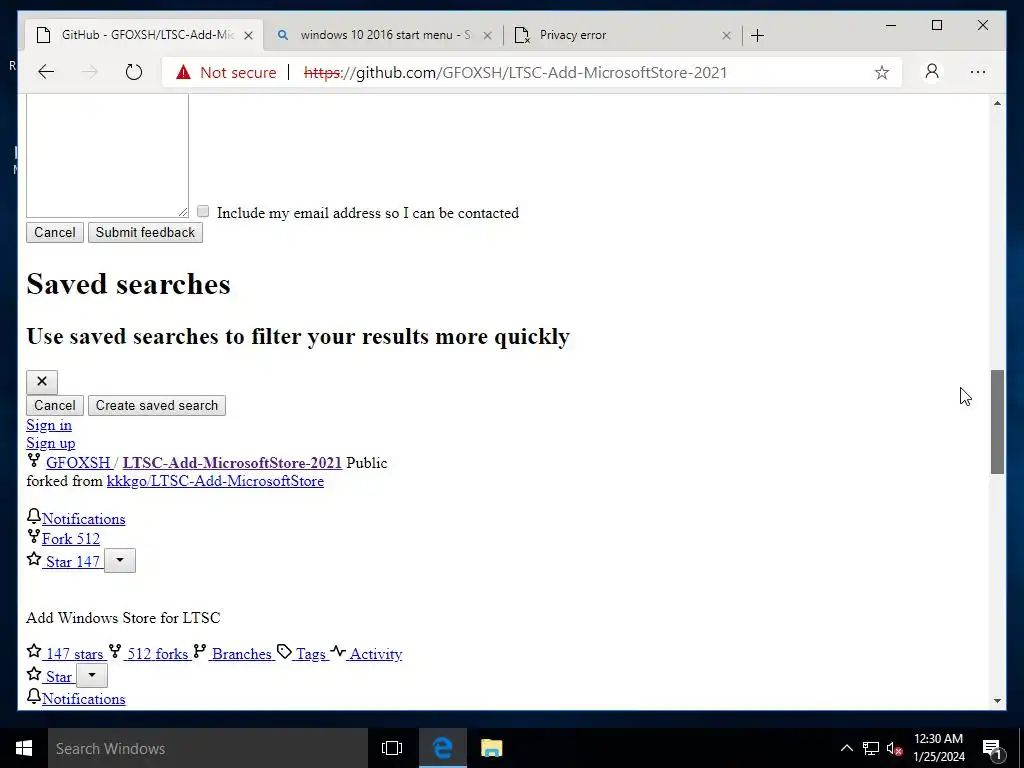Click the lower Star link above bottom Notifications
The image size is (1024, 768).
click(x=57, y=677)
